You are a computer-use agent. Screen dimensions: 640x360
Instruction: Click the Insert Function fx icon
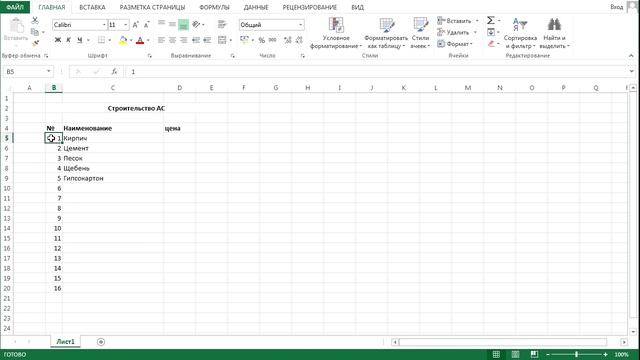114,71
